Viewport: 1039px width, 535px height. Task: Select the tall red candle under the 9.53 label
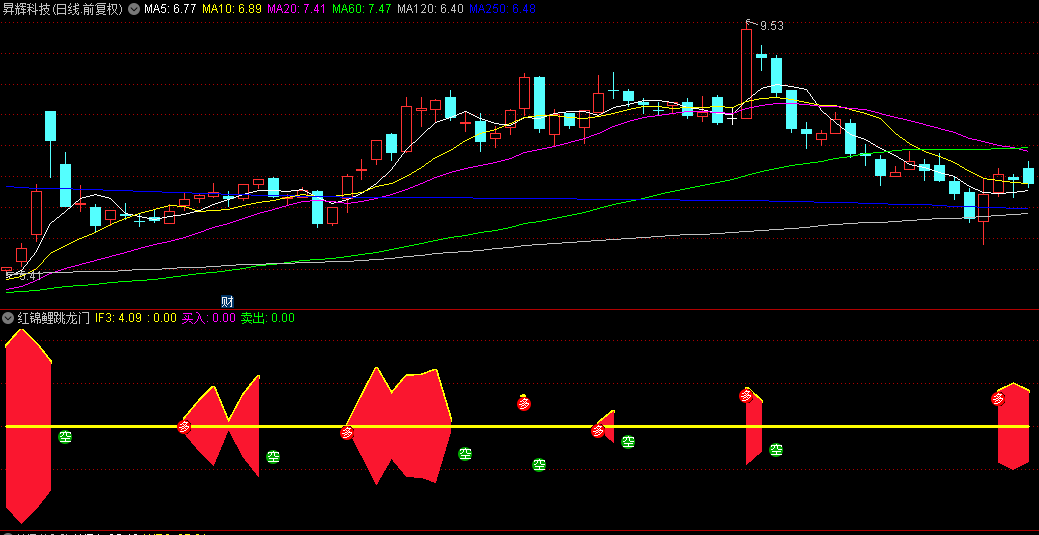click(747, 74)
